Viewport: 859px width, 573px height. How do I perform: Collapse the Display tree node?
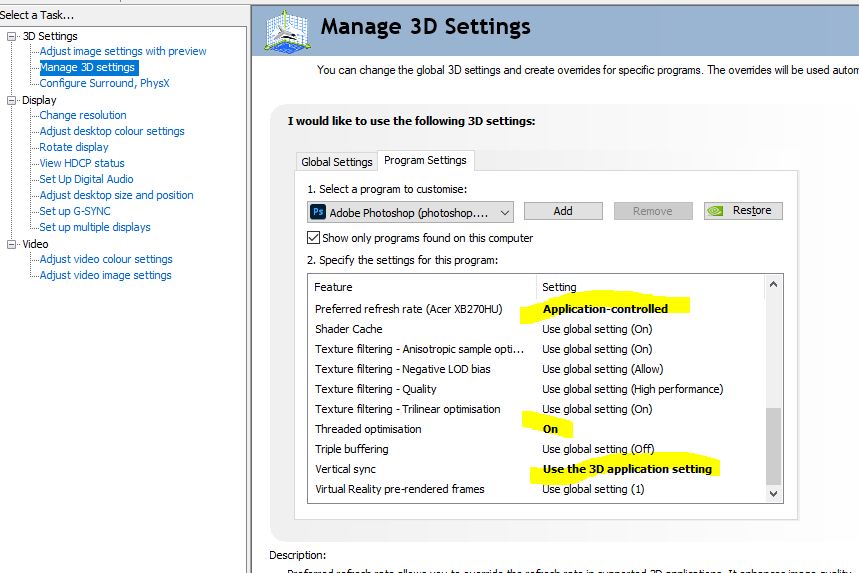[12, 100]
